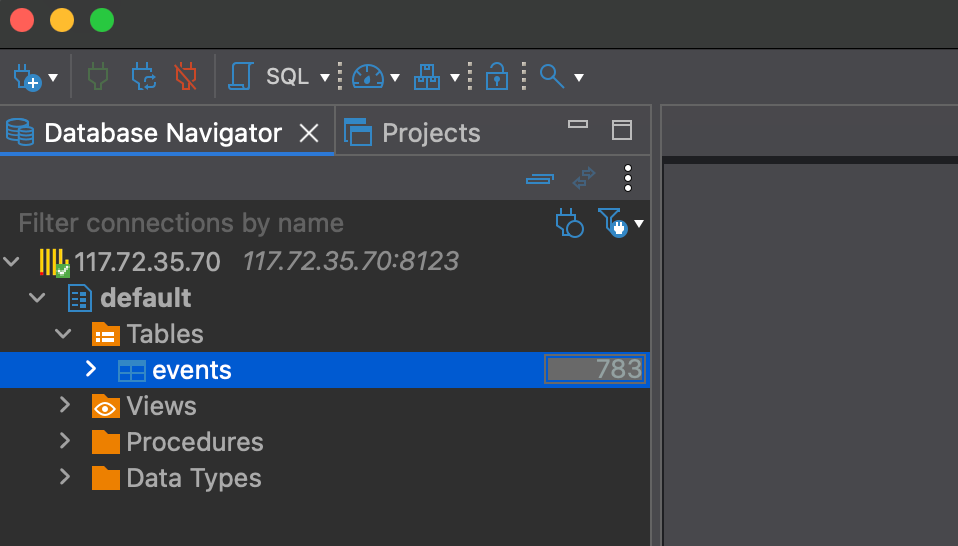The image size is (958, 546).
Task: Click the New Database Connection plug icon
Action: (x=27, y=78)
